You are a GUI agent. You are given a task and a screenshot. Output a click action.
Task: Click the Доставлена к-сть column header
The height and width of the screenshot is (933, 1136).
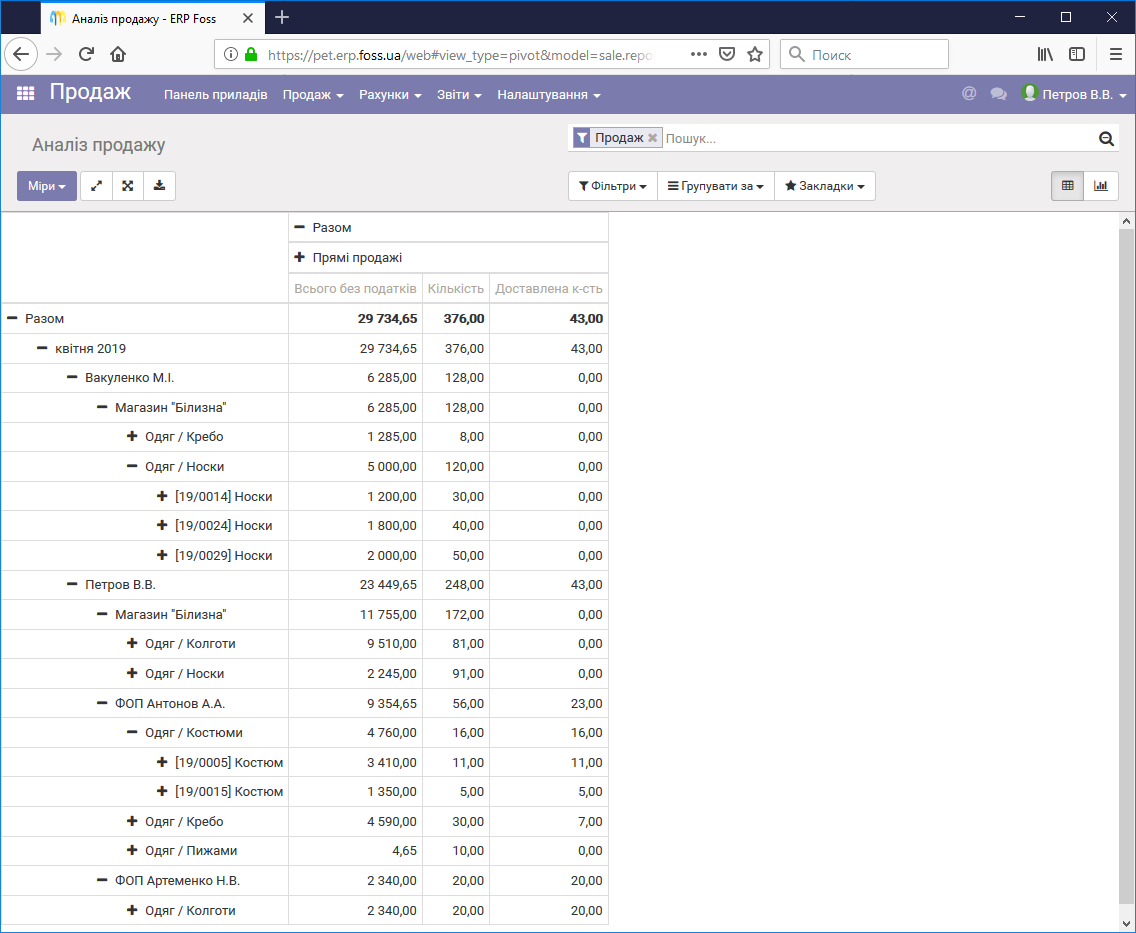548,288
